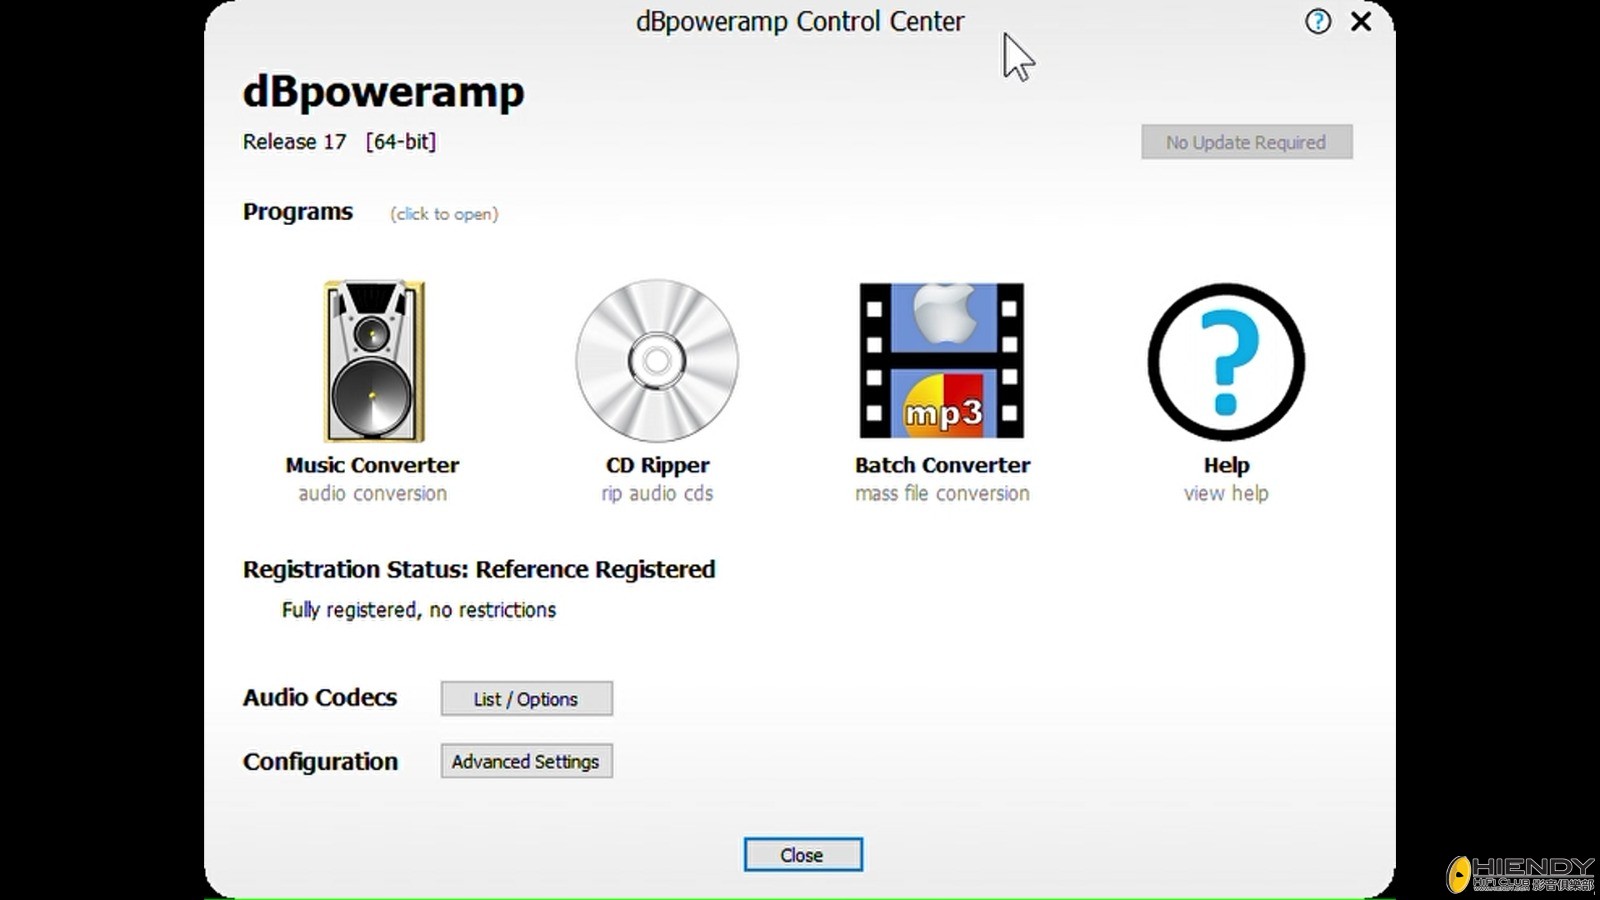
Task: Click the 'audio conversion' subtitle text
Action: pyautogui.click(x=372, y=493)
